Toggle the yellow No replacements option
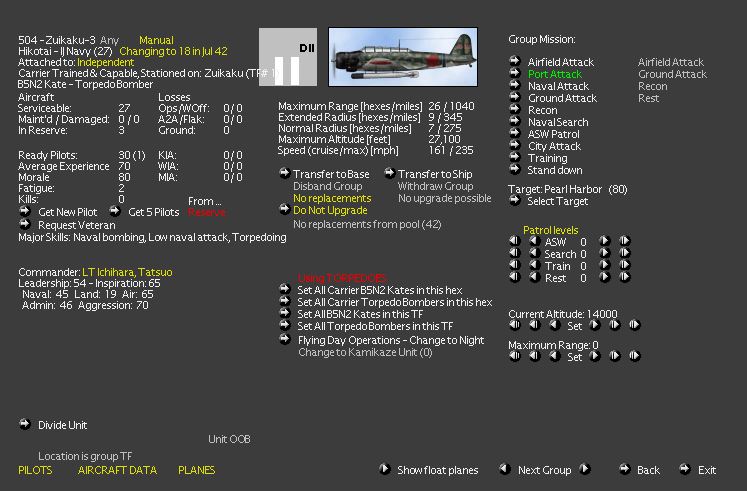This screenshot has width=747, height=491. point(332,198)
